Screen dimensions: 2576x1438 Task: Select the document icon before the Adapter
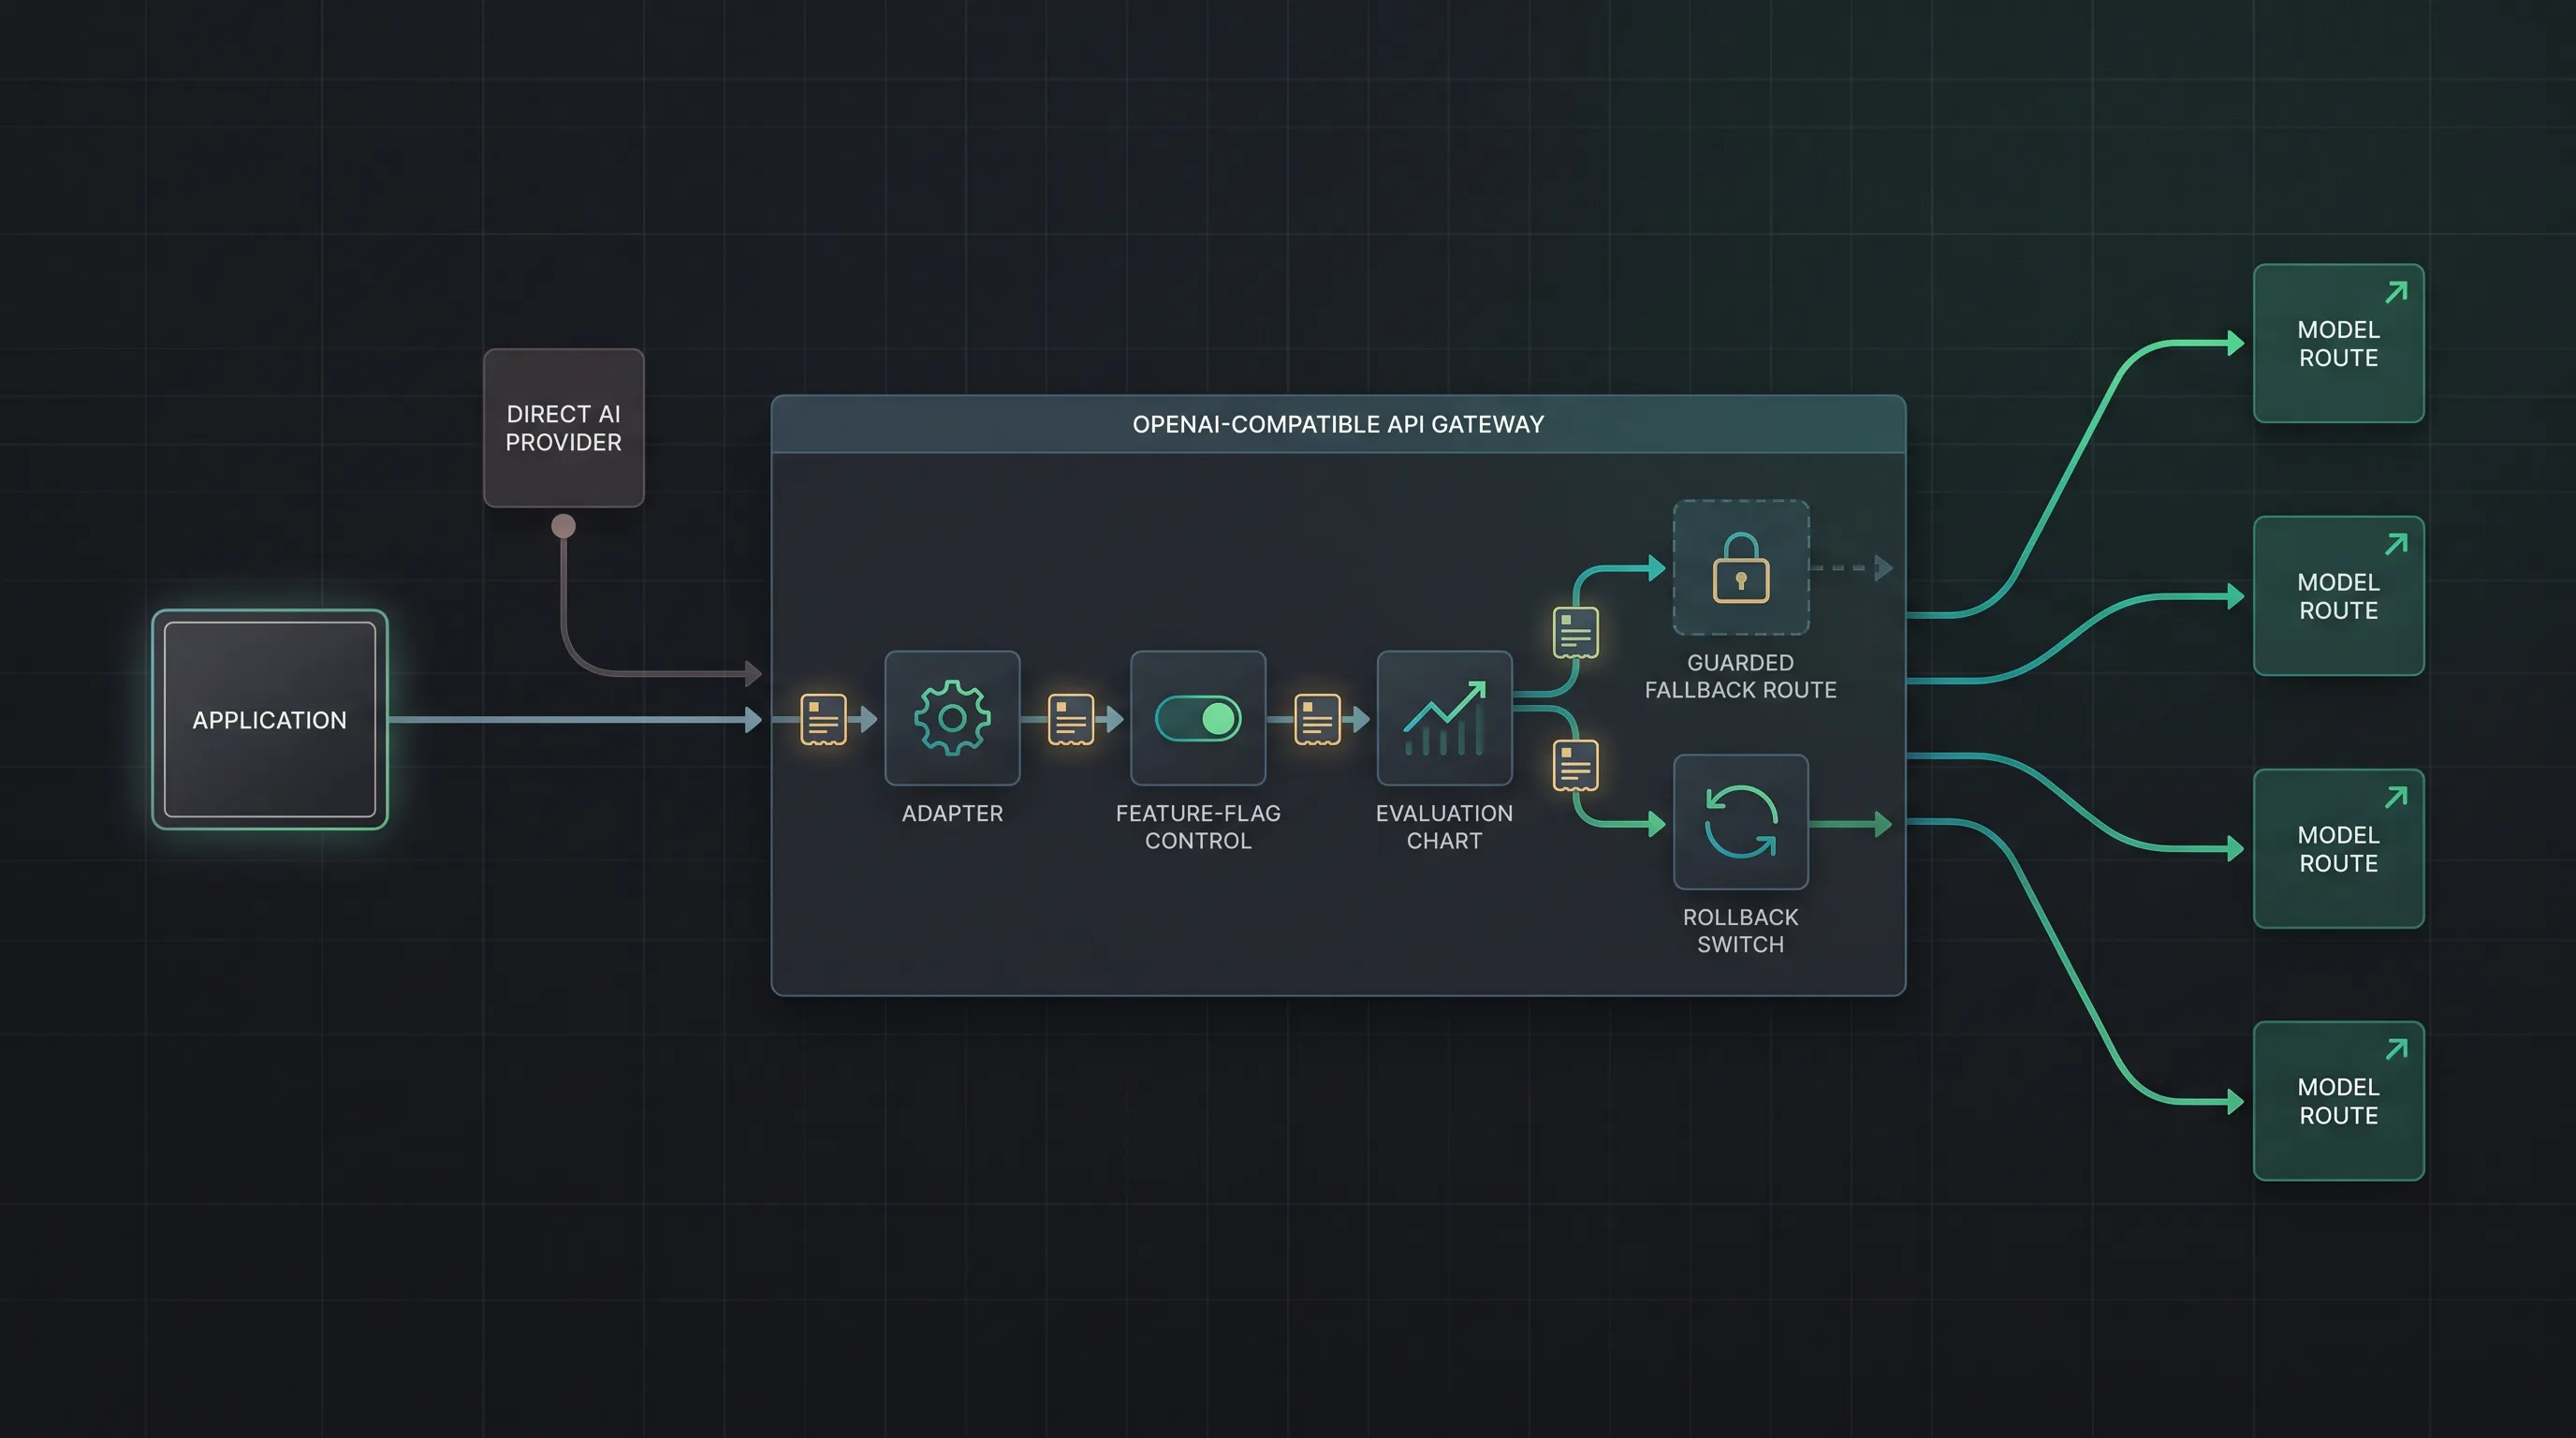pyautogui.click(x=823, y=719)
